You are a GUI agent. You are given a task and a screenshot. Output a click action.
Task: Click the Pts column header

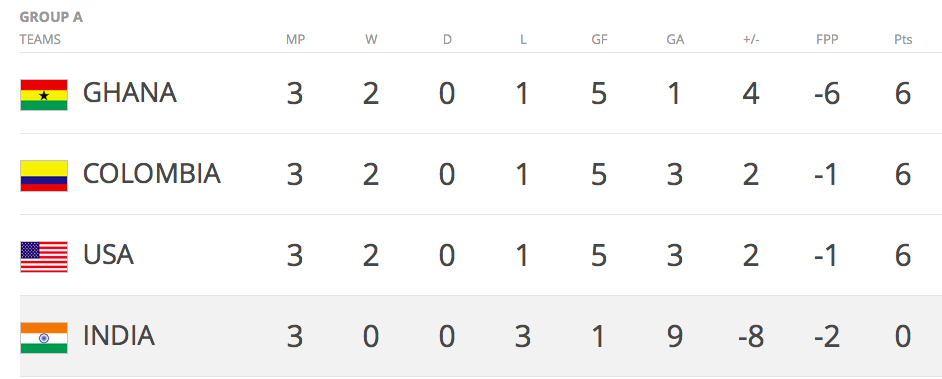coord(903,40)
